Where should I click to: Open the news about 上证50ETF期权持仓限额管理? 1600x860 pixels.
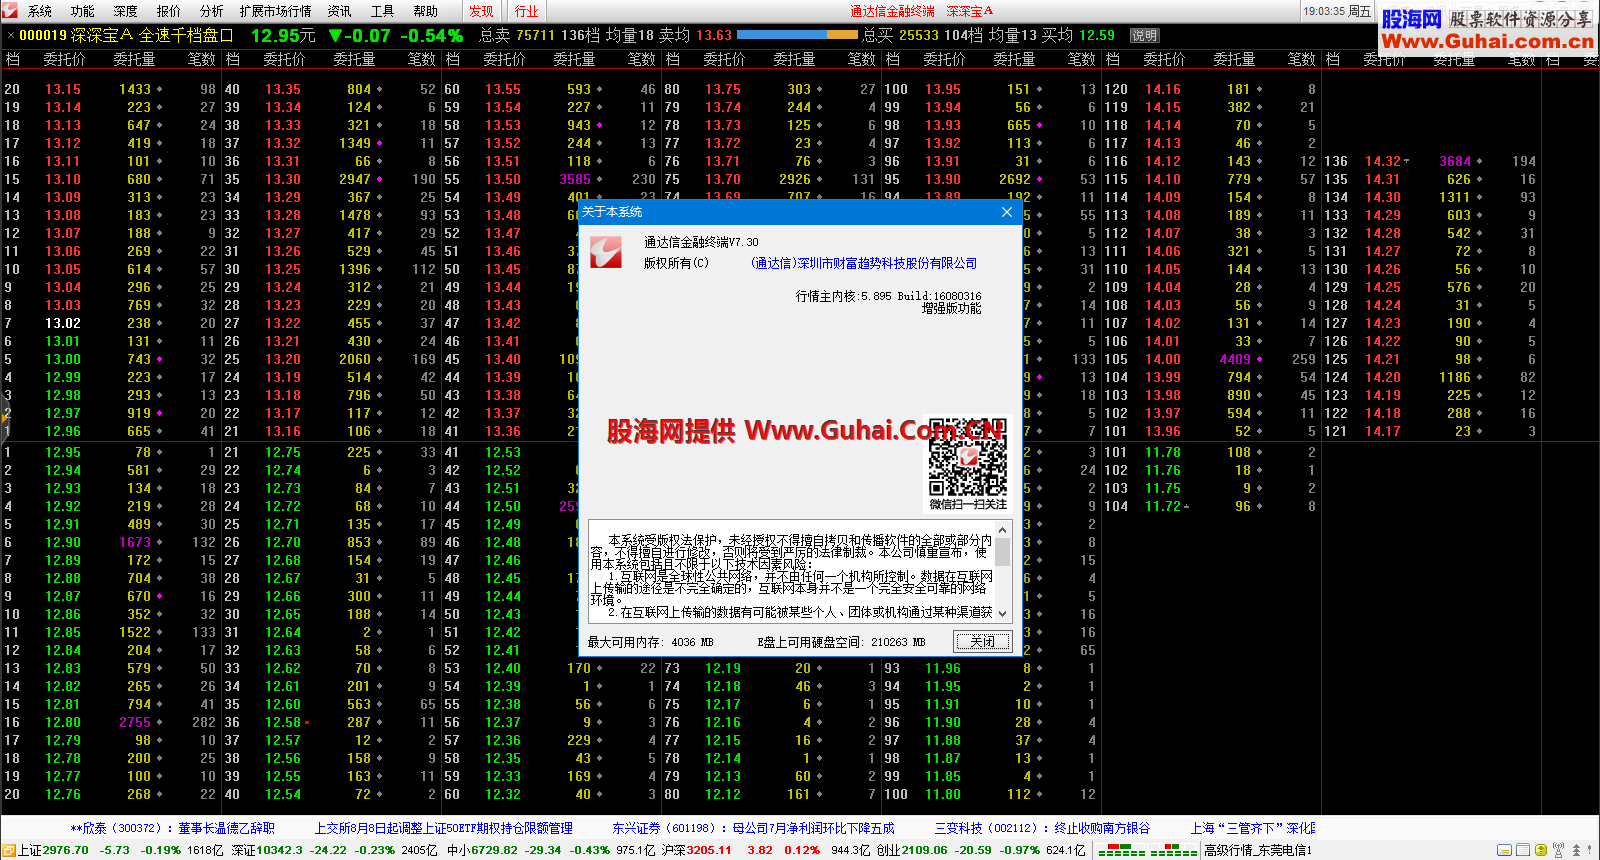[444, 828]
